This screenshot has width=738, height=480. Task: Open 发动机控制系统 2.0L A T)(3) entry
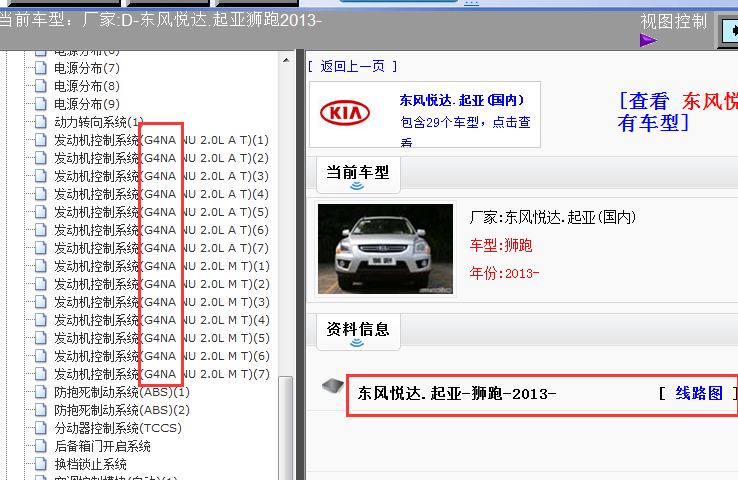(x=161, y=176)
